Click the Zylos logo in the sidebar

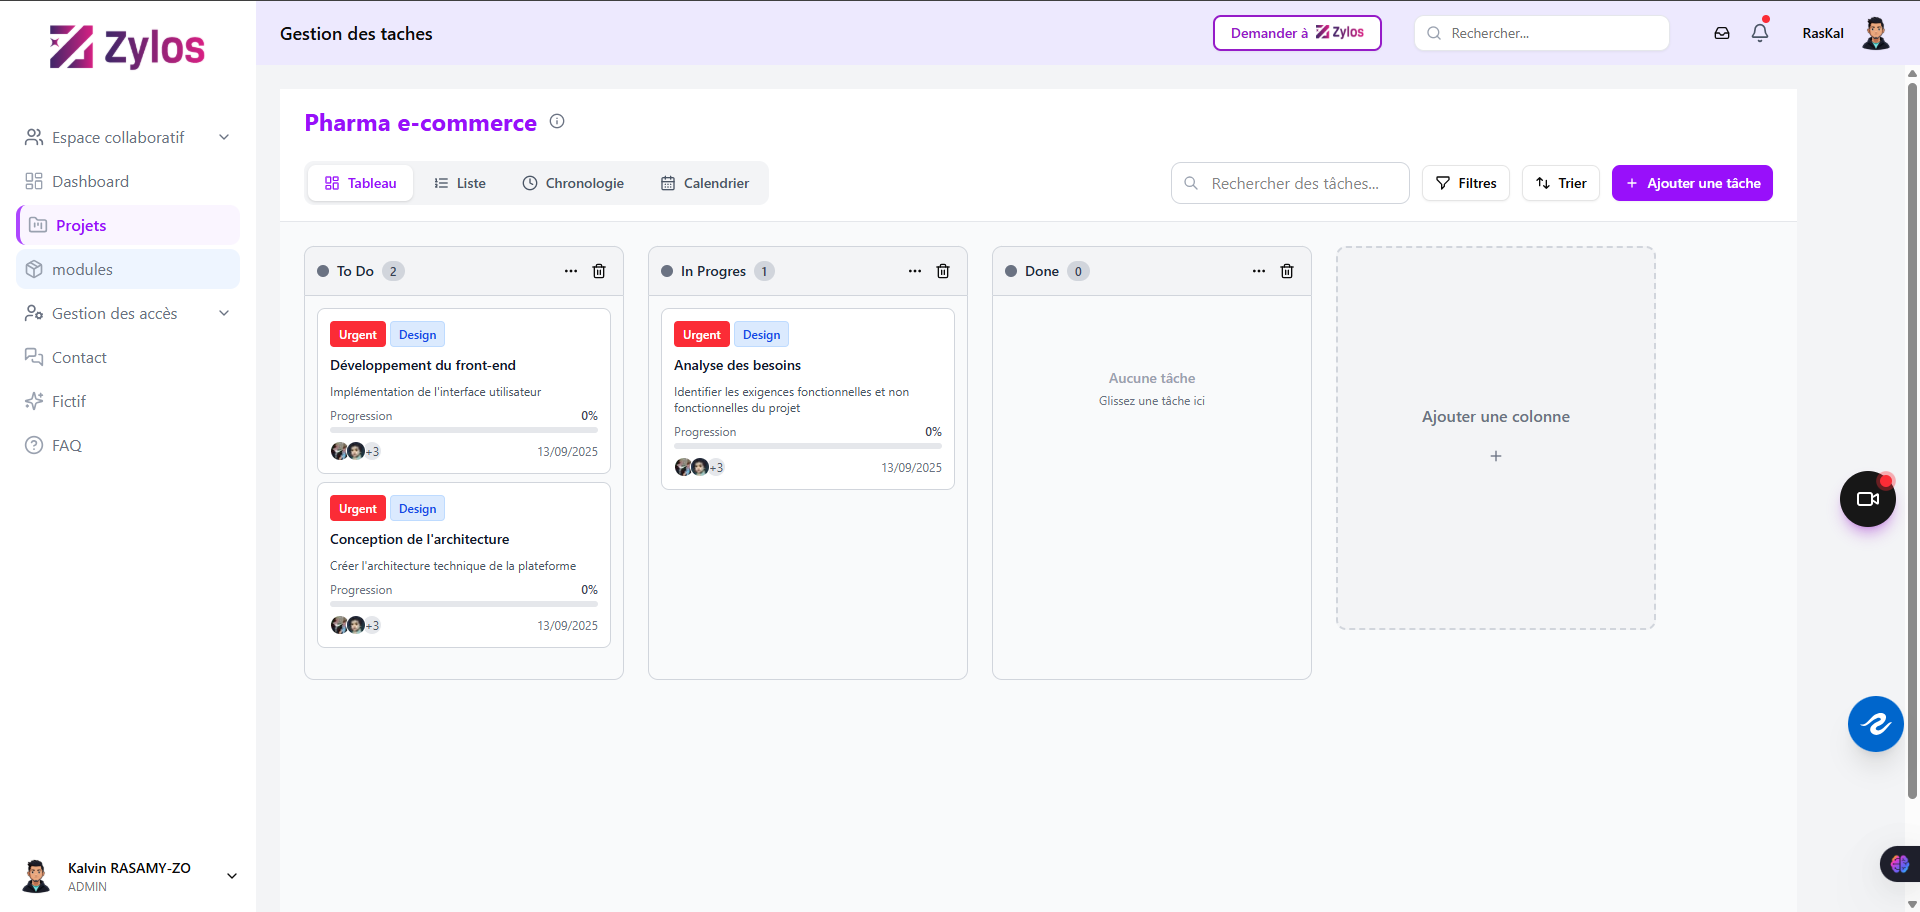pyautogui.click(x=127, y=47)
